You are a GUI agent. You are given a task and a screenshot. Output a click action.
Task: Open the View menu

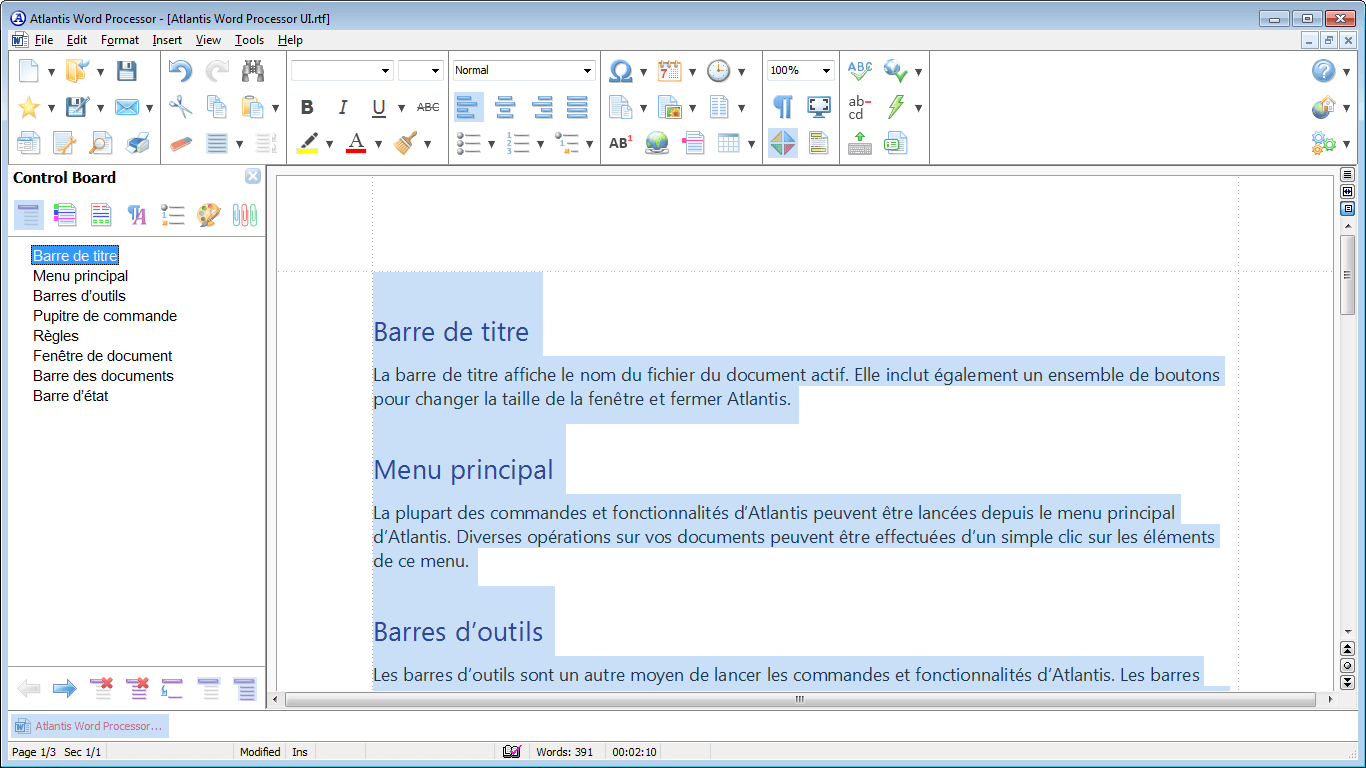(208, 40)
